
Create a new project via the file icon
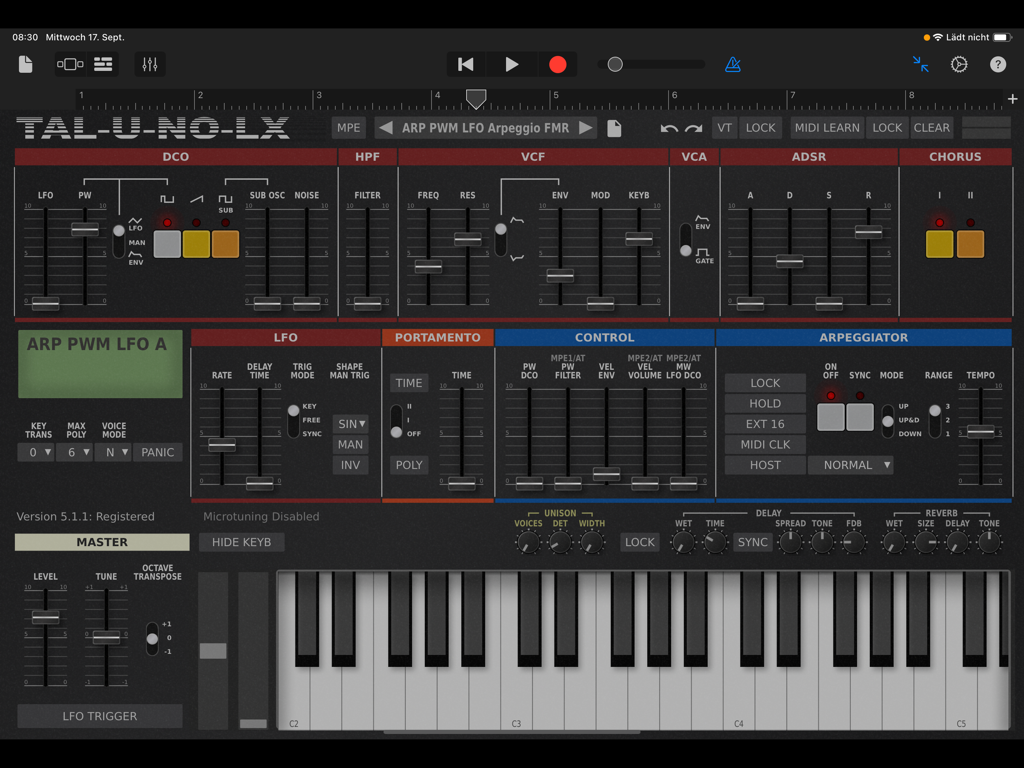click(24, 63)
